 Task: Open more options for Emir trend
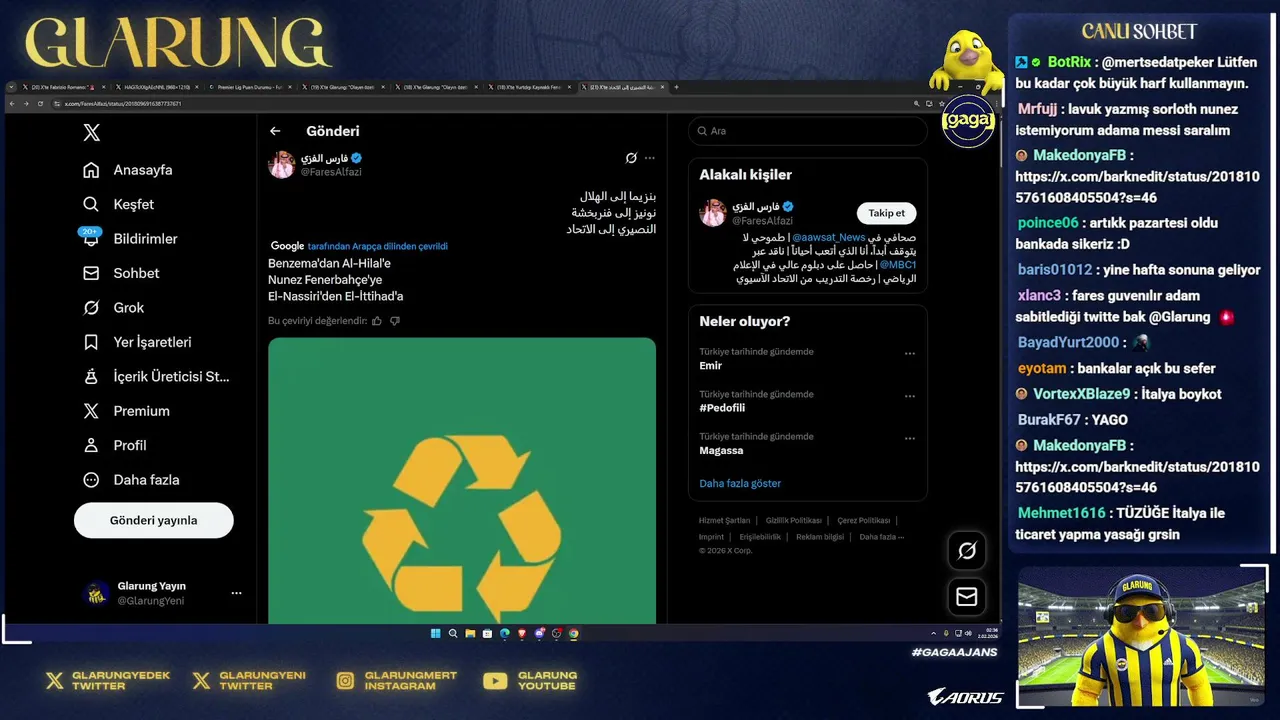pyautogui.click(x=910, y=353)
